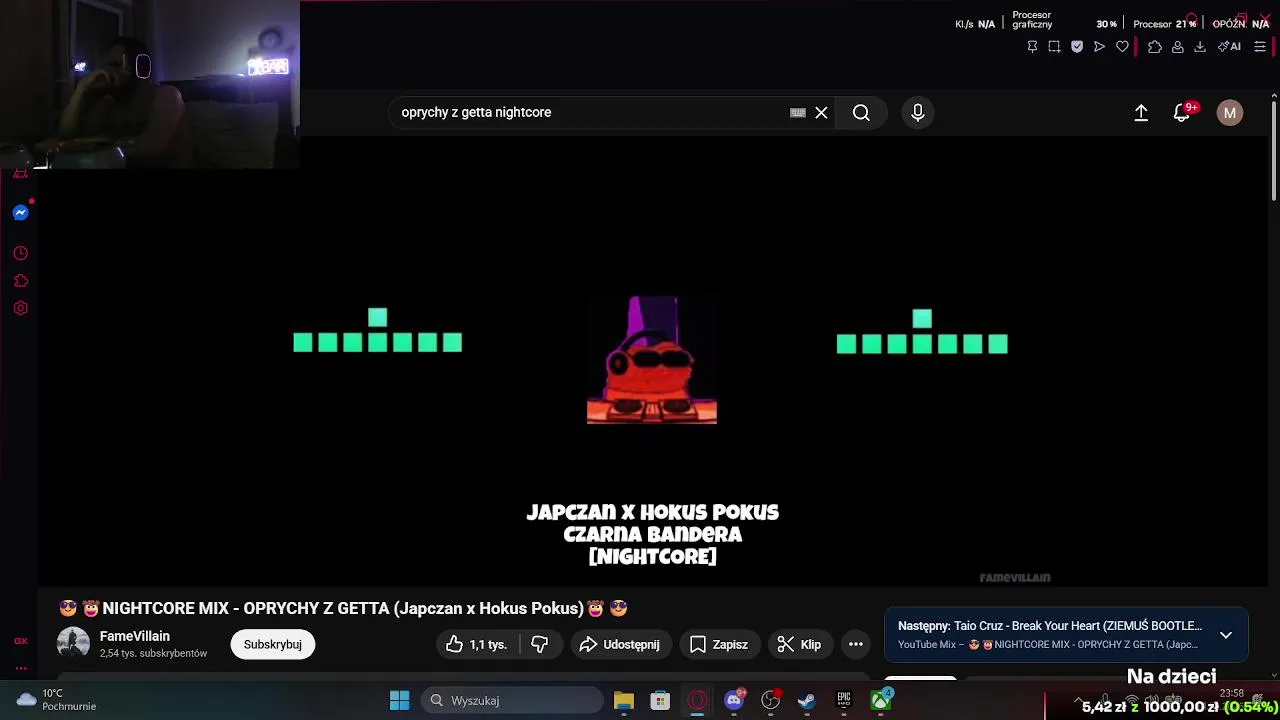Screen dimensions: 1280x720
Task: Clear the YouTube search text with X
Action: coord(821,113)
